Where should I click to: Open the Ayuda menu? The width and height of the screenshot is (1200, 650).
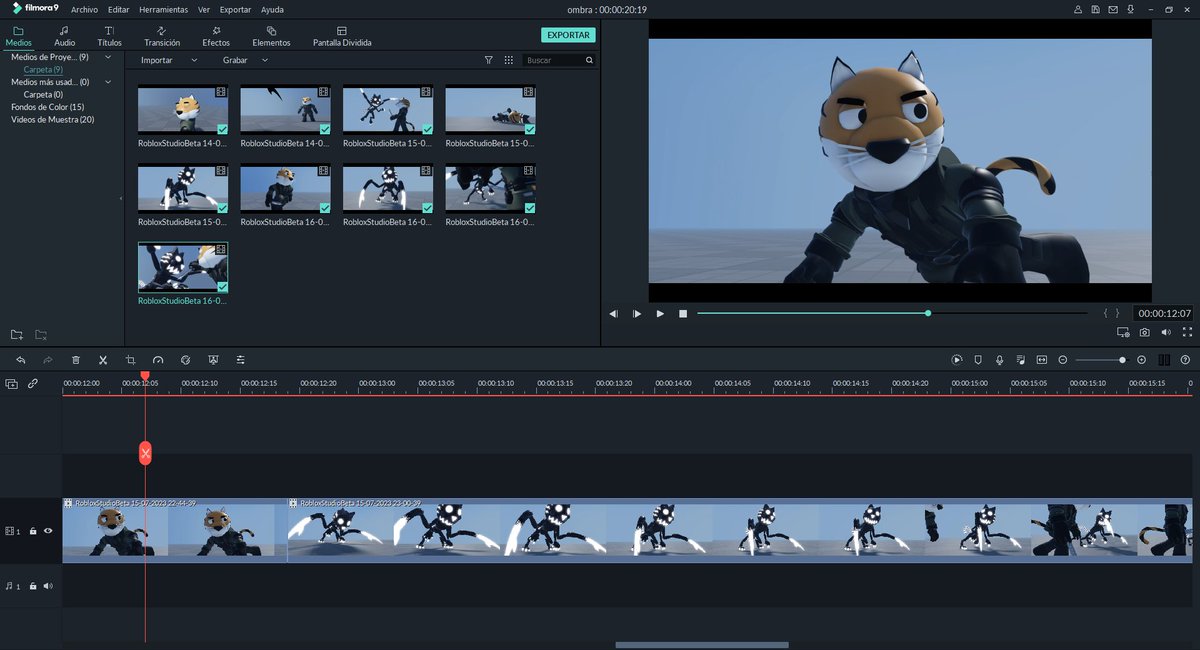pyautogui.click(x=272, y=9)
